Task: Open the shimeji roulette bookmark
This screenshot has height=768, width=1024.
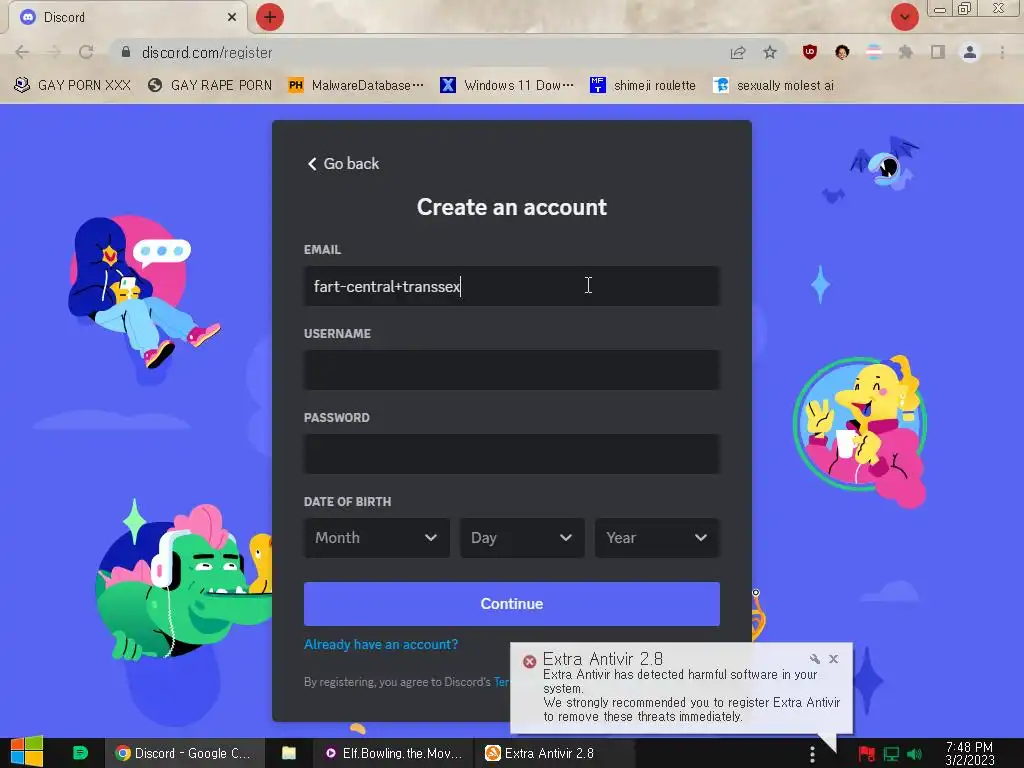Action: [x=643, y=86]
